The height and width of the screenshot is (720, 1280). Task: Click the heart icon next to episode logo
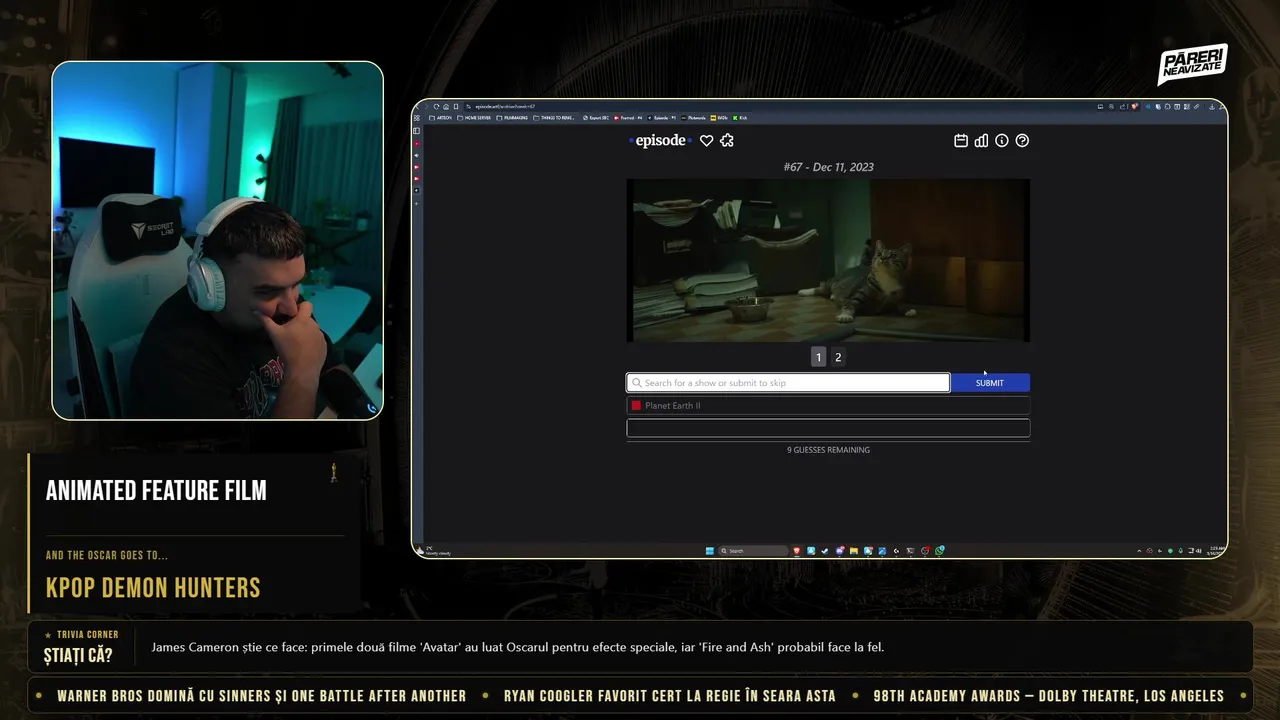[706, 141]
